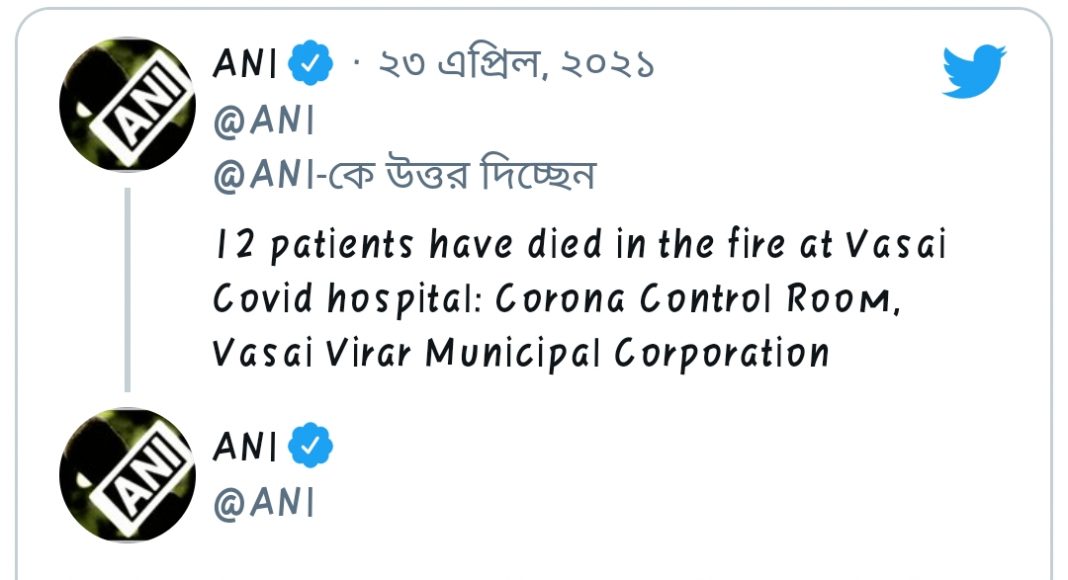Open the top ANI profile avatar

pyautogui.click(x=127, y=105)
